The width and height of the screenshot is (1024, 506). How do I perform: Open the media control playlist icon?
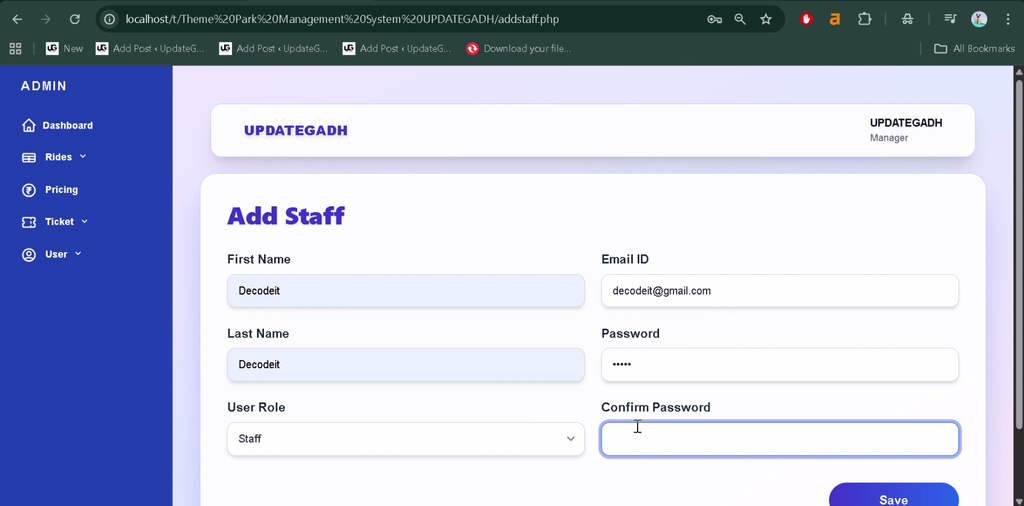pos(950,19)
